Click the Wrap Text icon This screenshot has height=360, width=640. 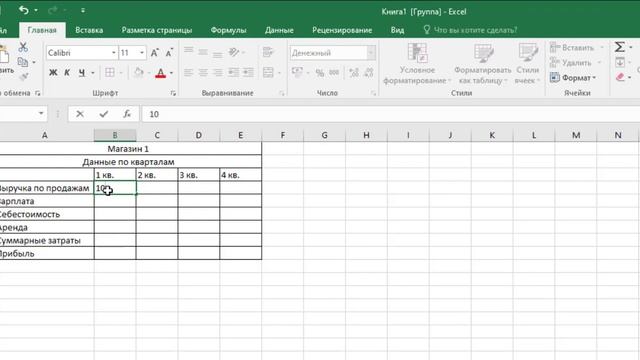coord(268,52)
